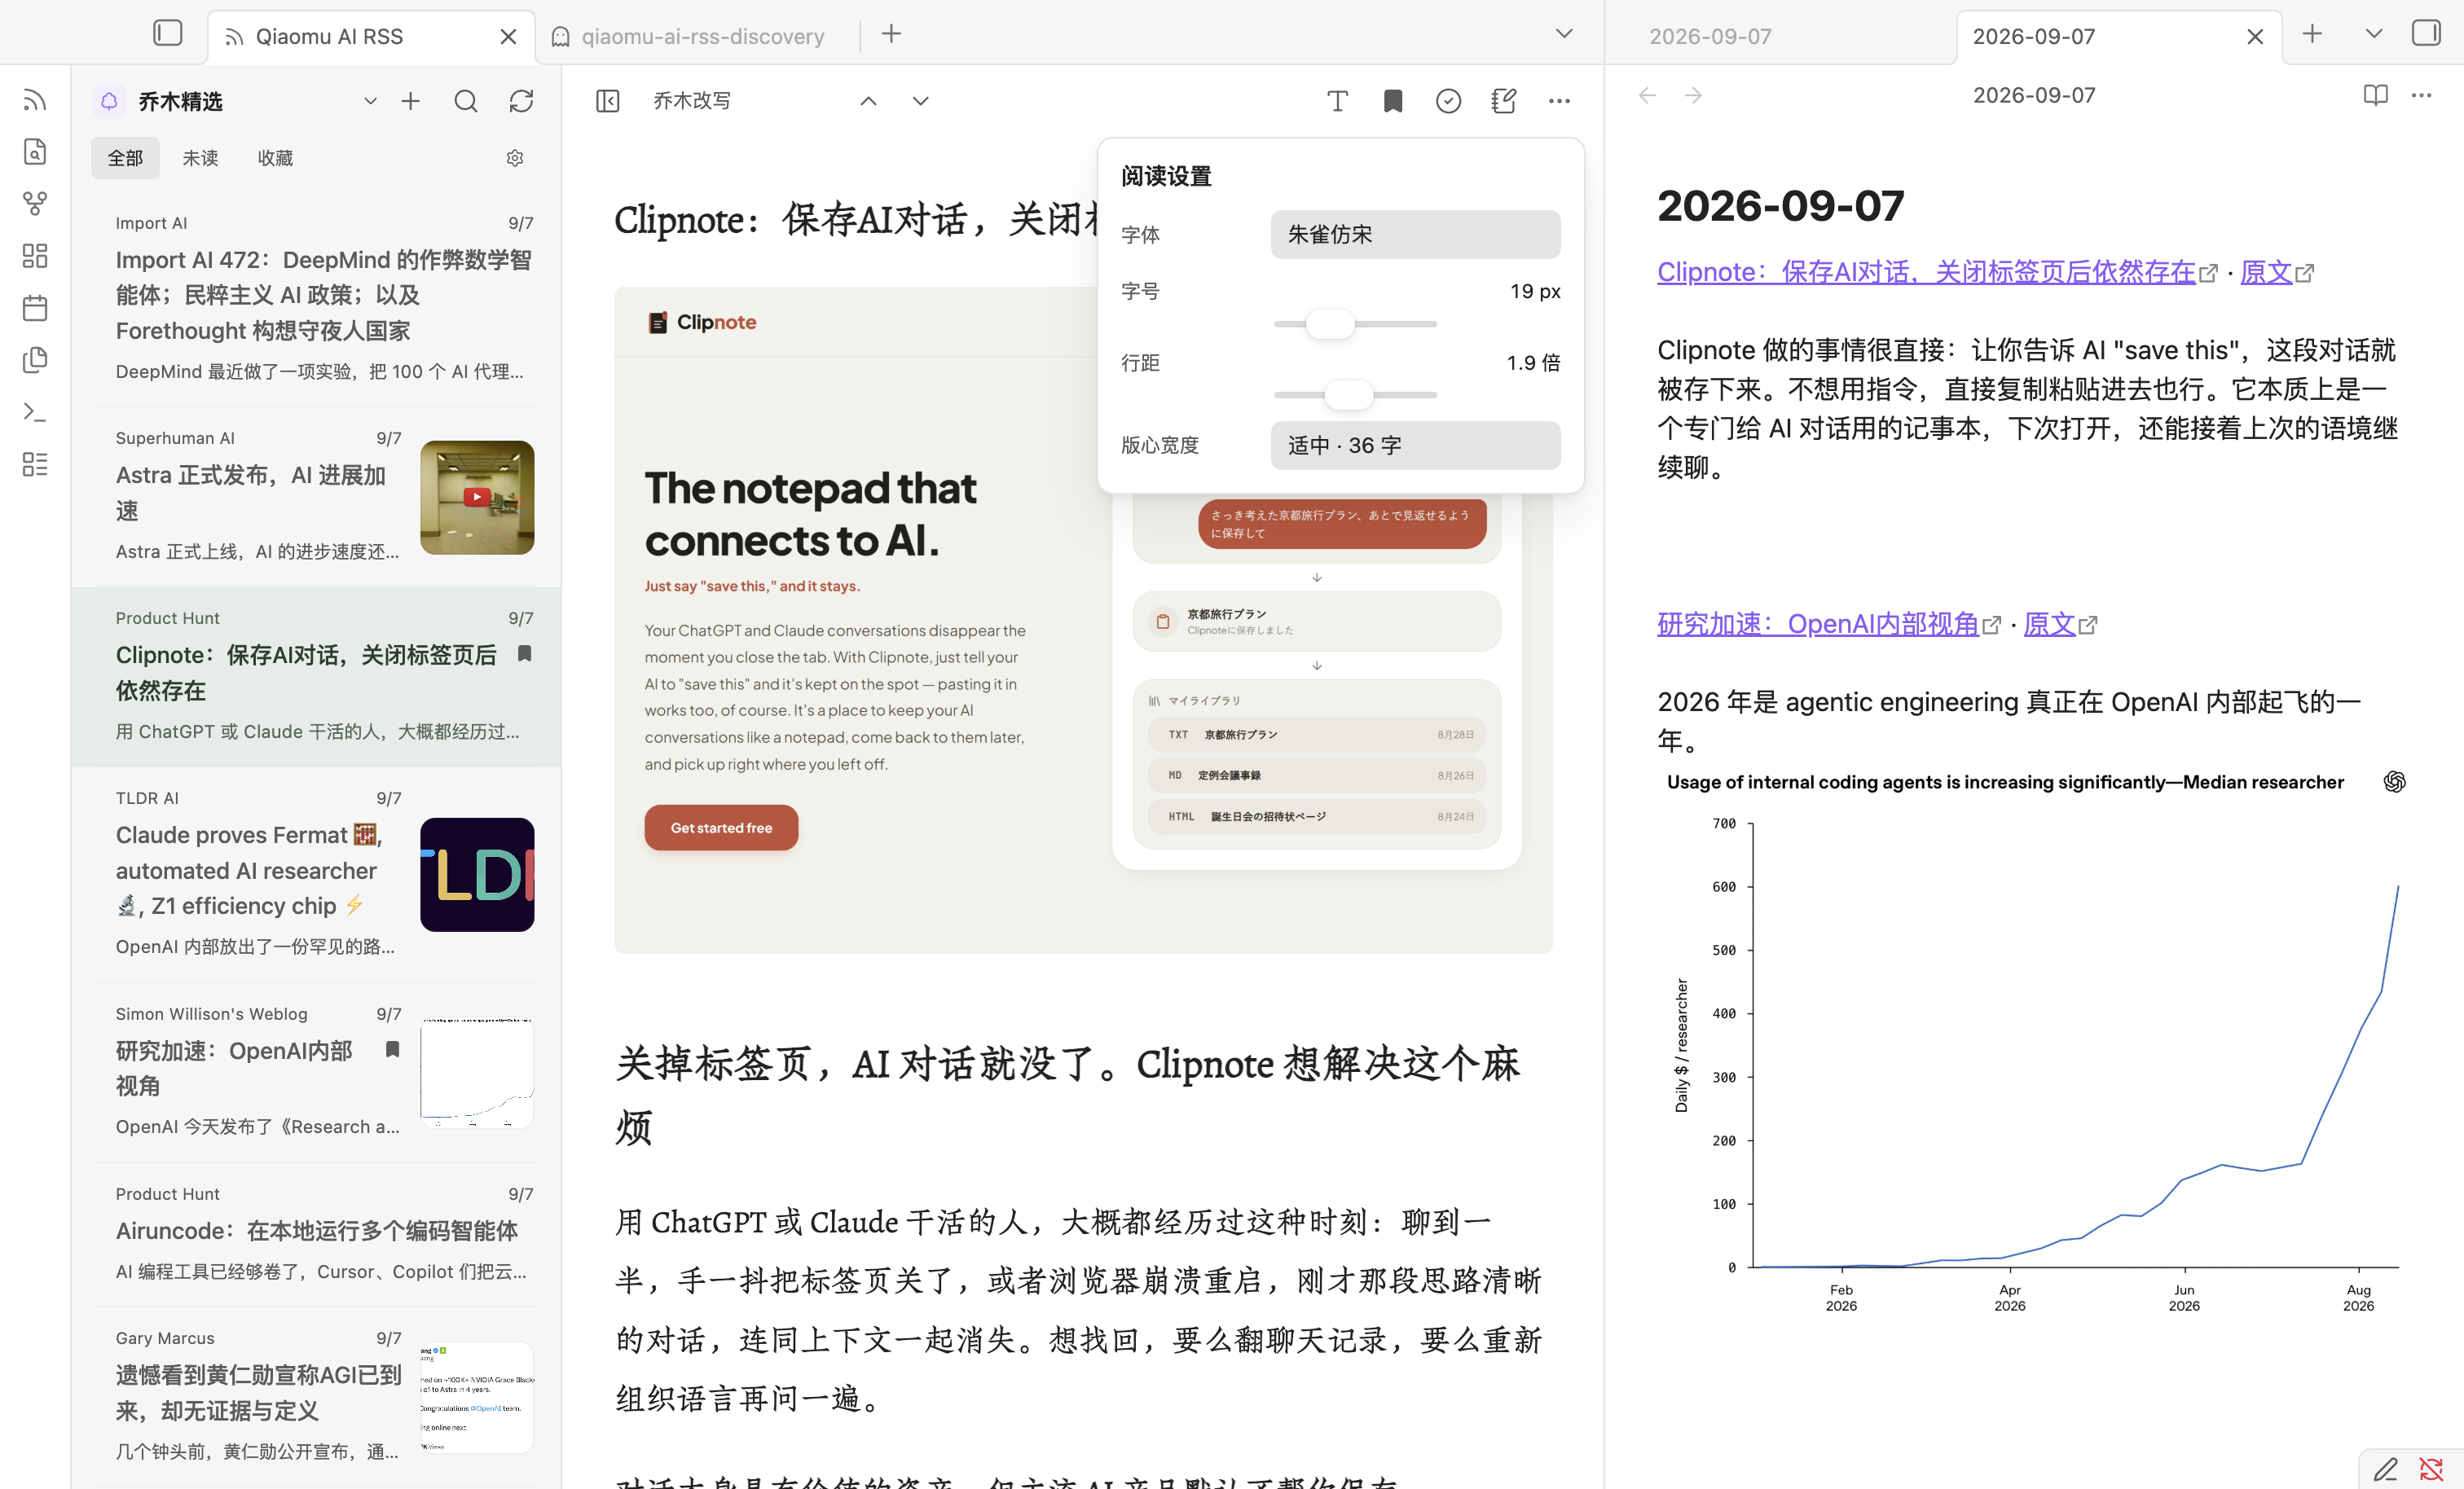Collapse article list panel icon
This screenshot has width=2464, height=1489.
(608, 101)
